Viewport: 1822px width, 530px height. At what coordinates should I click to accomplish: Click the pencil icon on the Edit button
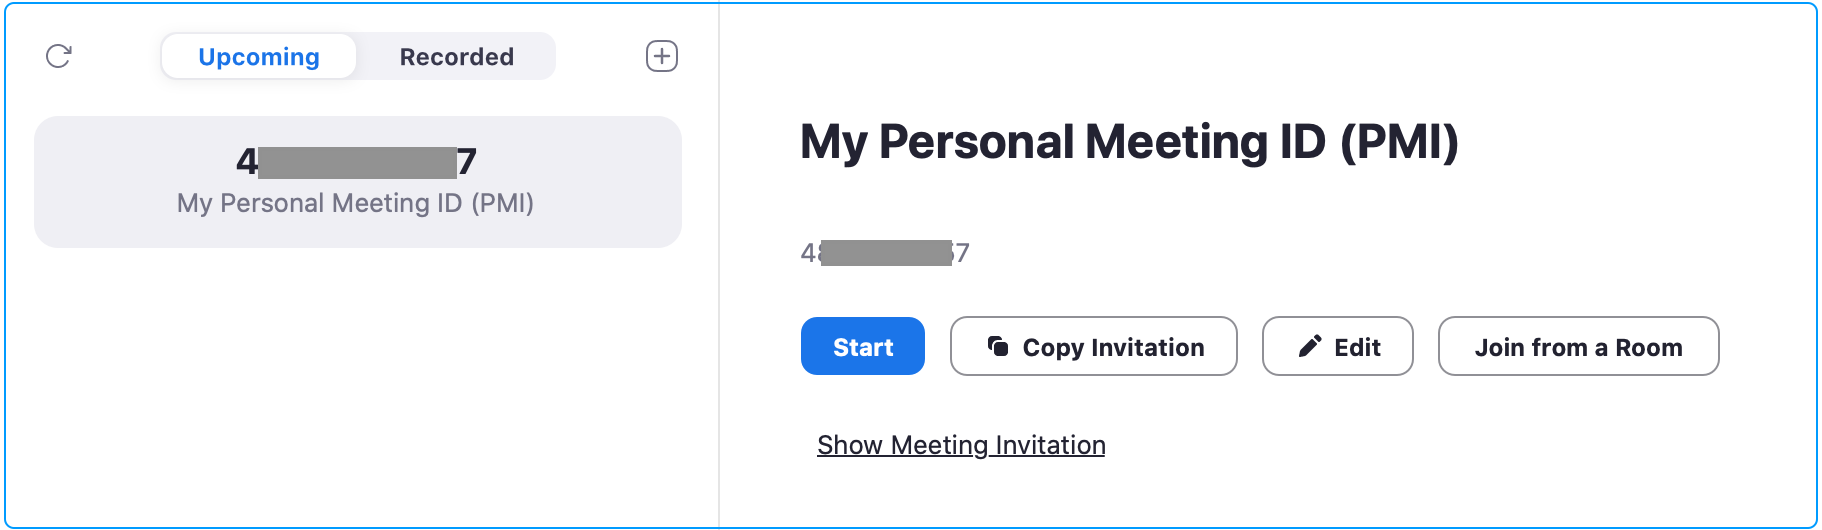coord(1310,346)
